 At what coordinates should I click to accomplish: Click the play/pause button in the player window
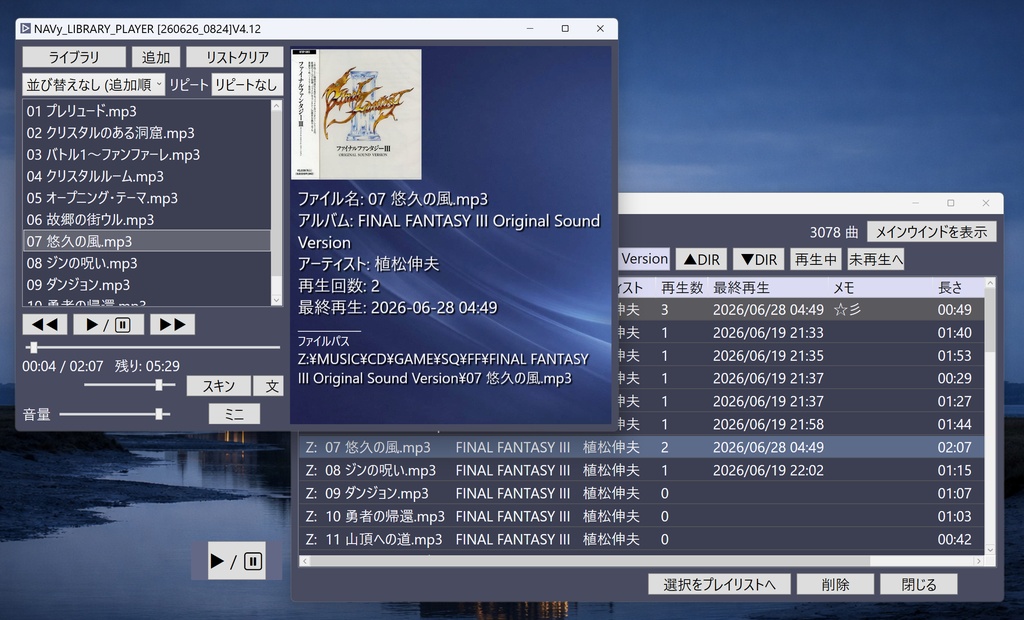[108, 325]
